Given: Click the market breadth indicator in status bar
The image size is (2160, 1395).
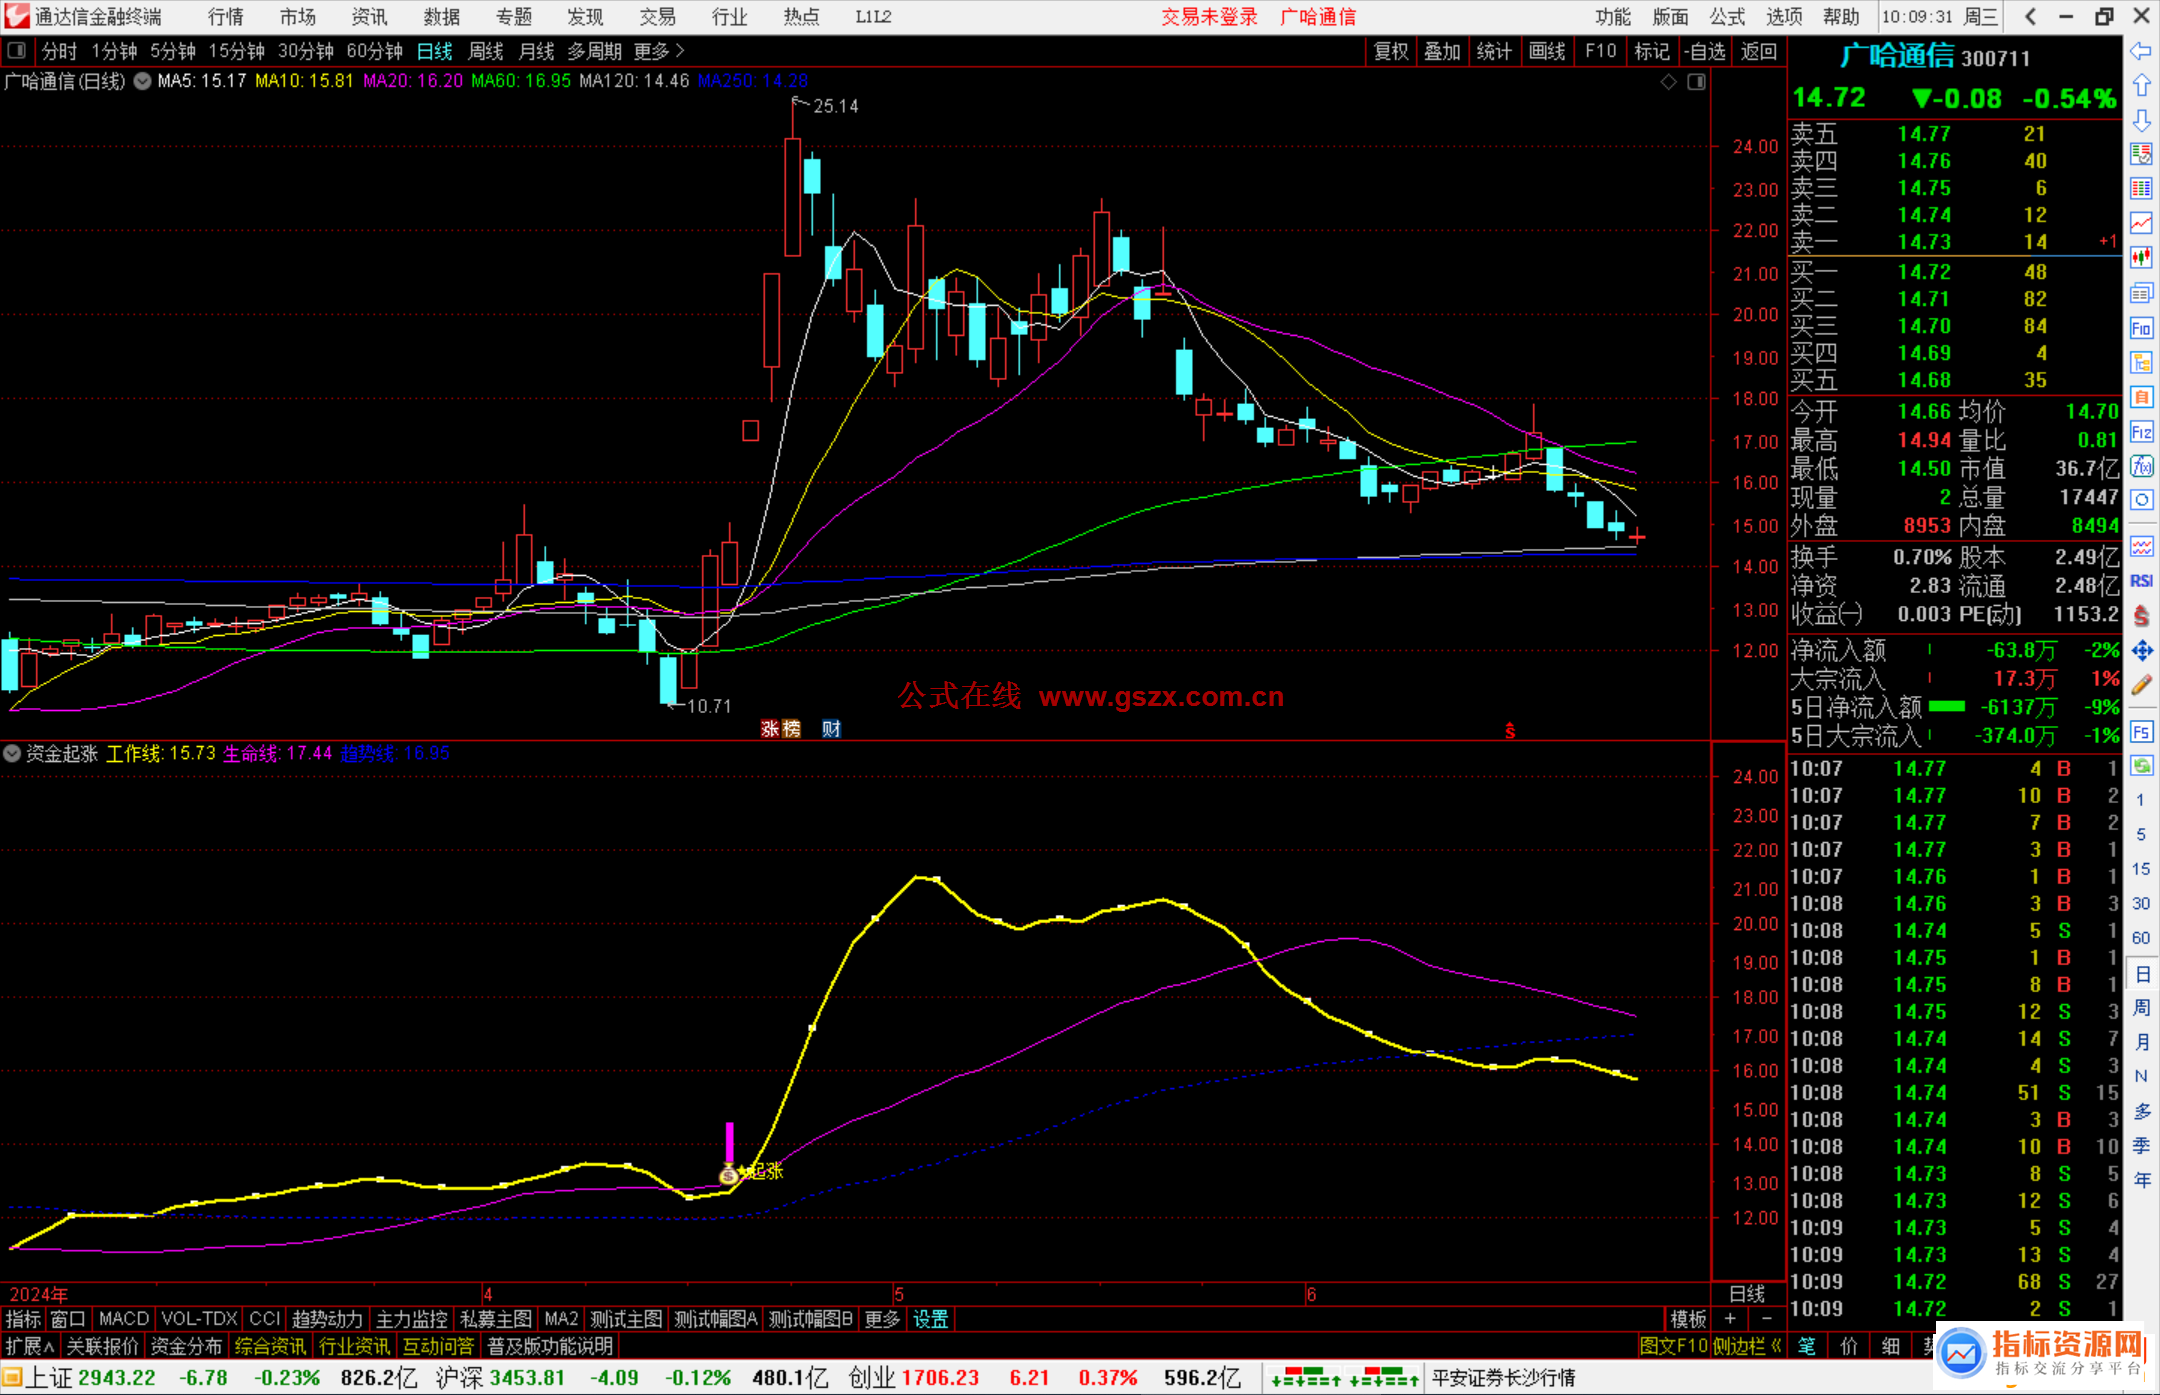Looking at the screenshot, I should point(1345,1378).
